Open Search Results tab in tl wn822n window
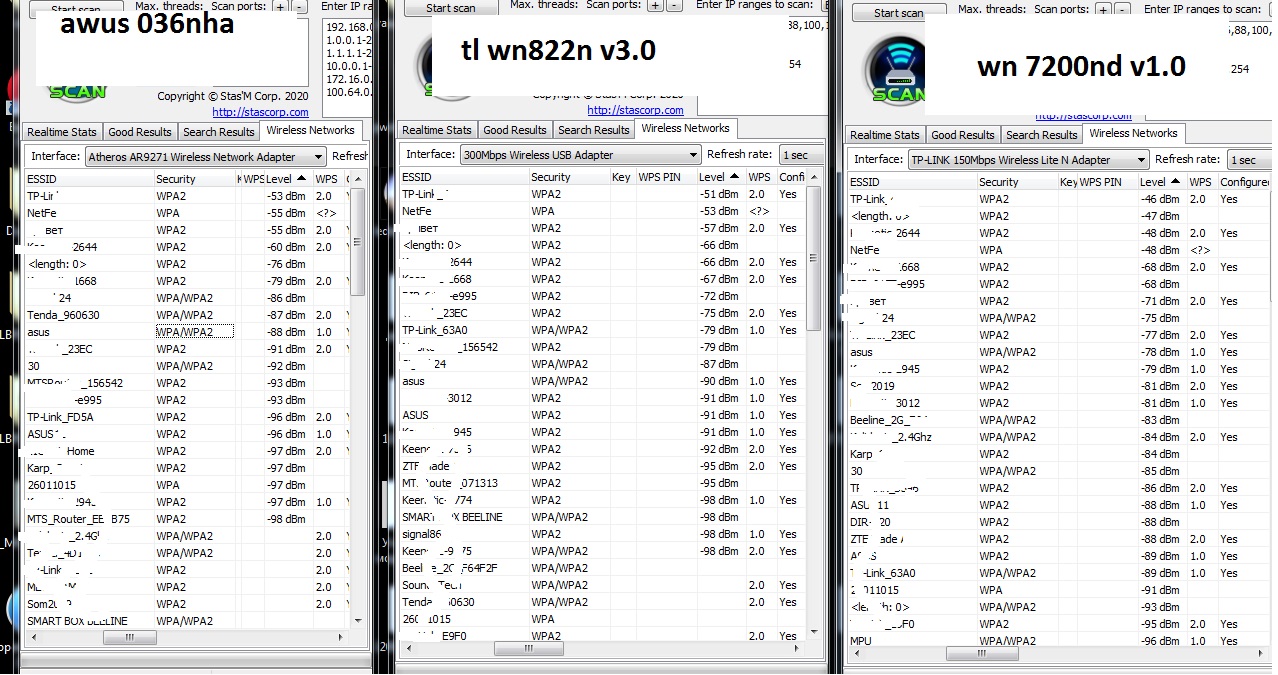The height and width of the screenshot is (675, 1278). tap(593, 130)
